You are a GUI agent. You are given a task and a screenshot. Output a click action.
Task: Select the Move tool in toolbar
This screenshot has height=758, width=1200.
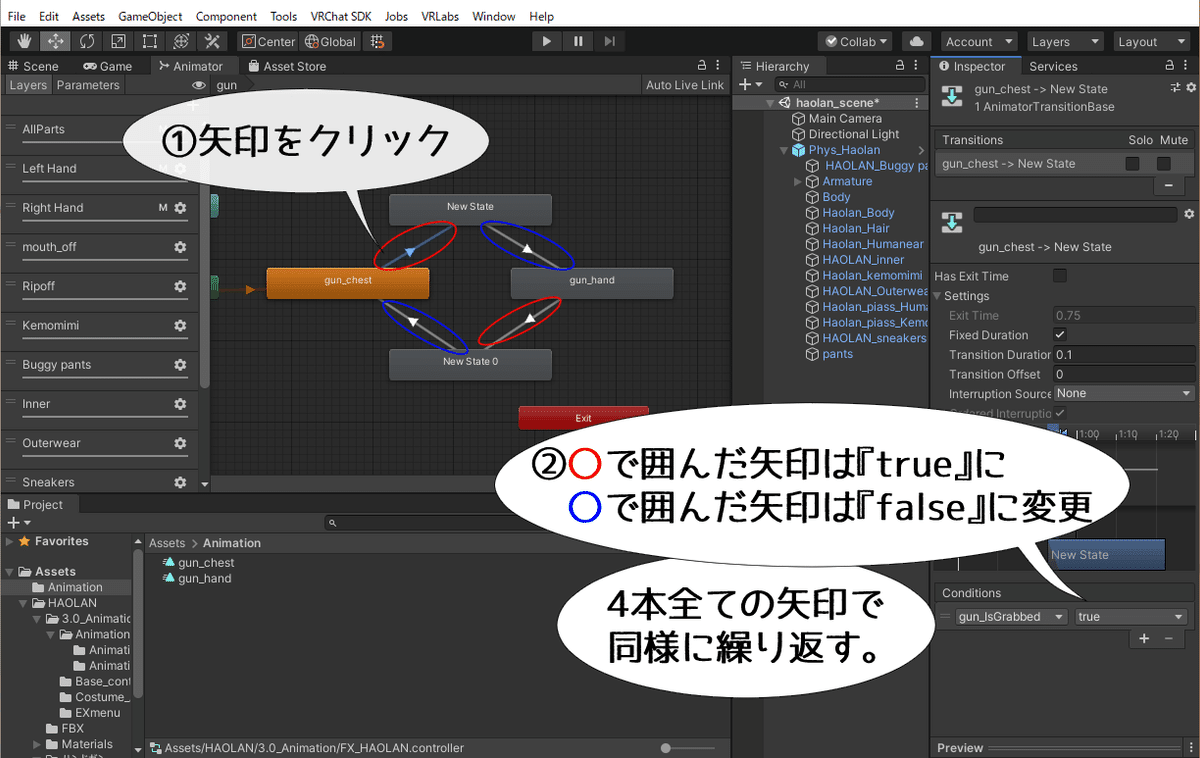tap(55, 41)
